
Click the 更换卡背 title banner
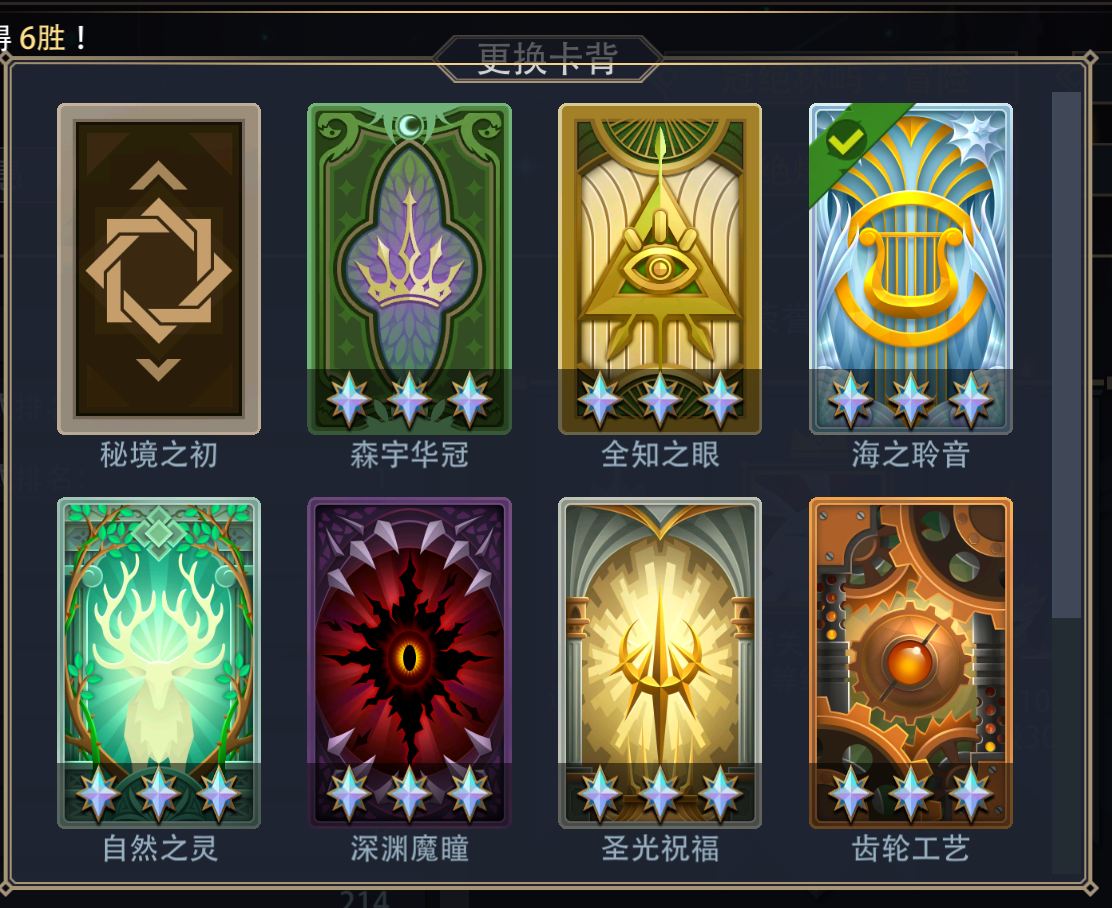click(x=547, y=59)
